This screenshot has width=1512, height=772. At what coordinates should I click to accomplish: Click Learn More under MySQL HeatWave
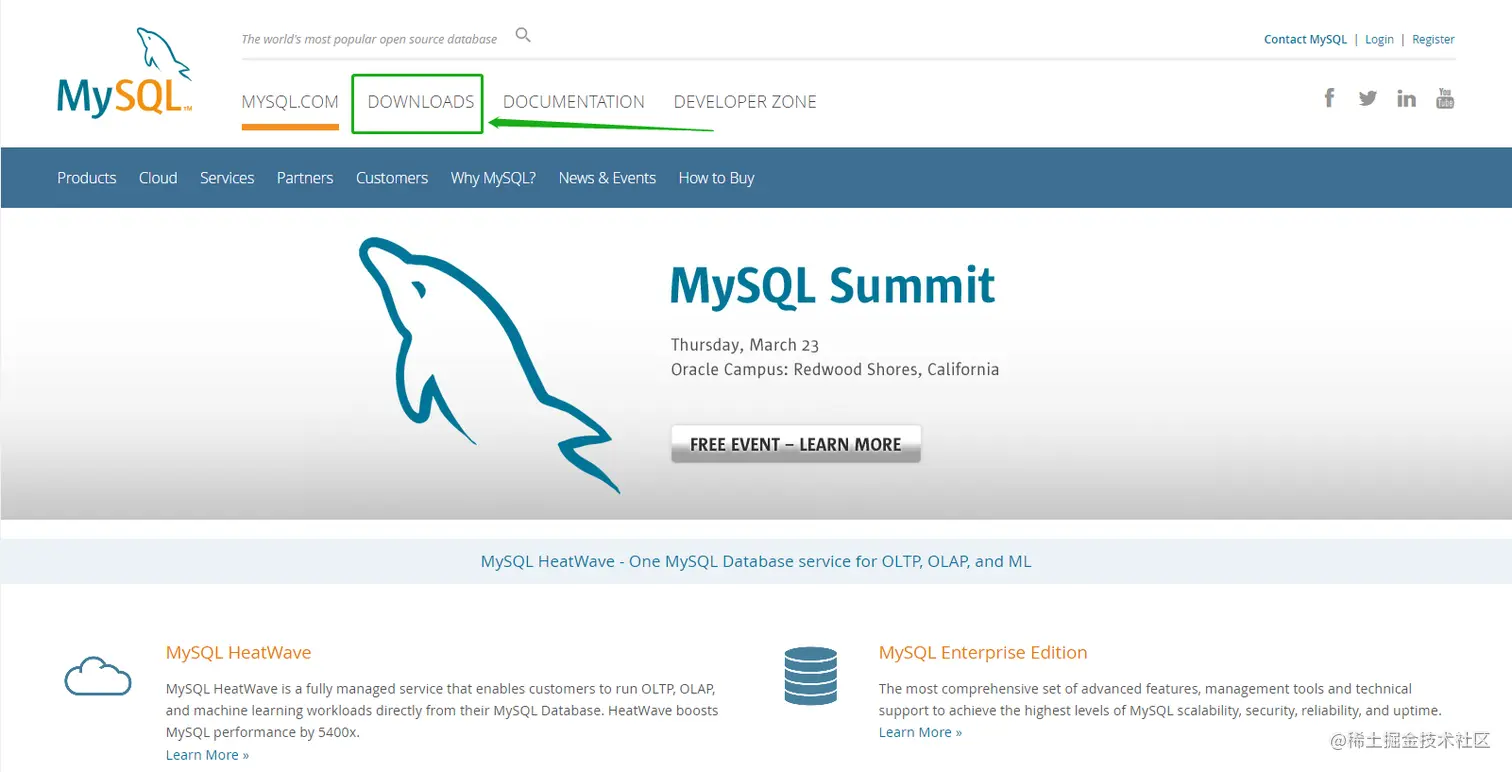207,755
